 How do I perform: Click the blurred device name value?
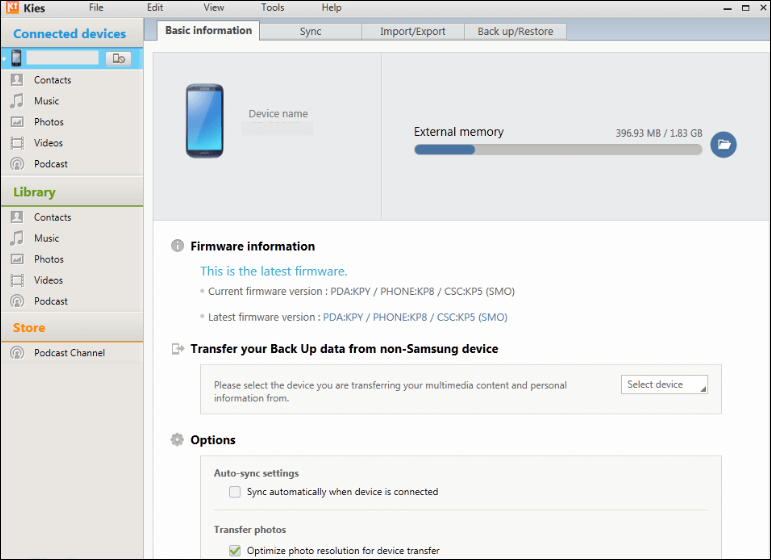pos(277,128)
